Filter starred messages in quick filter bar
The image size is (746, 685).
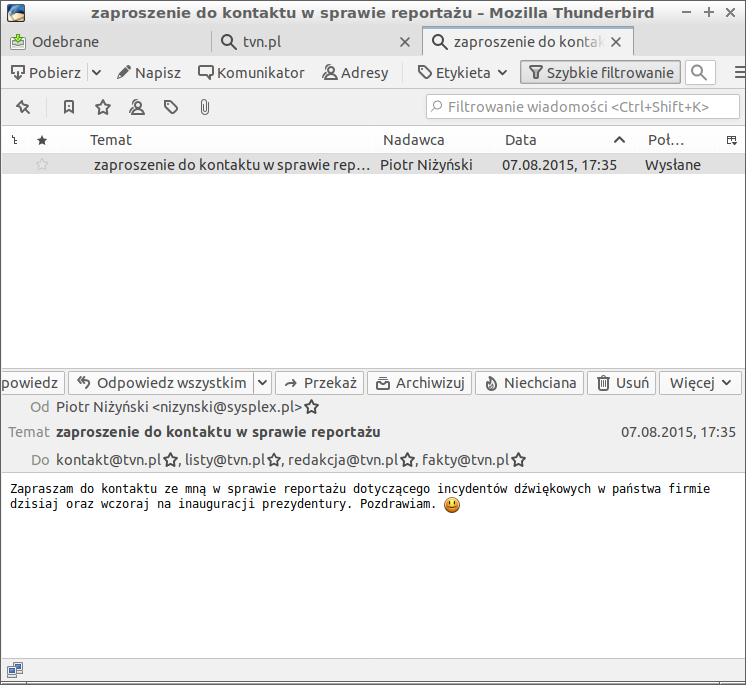[x=103, y=108]
